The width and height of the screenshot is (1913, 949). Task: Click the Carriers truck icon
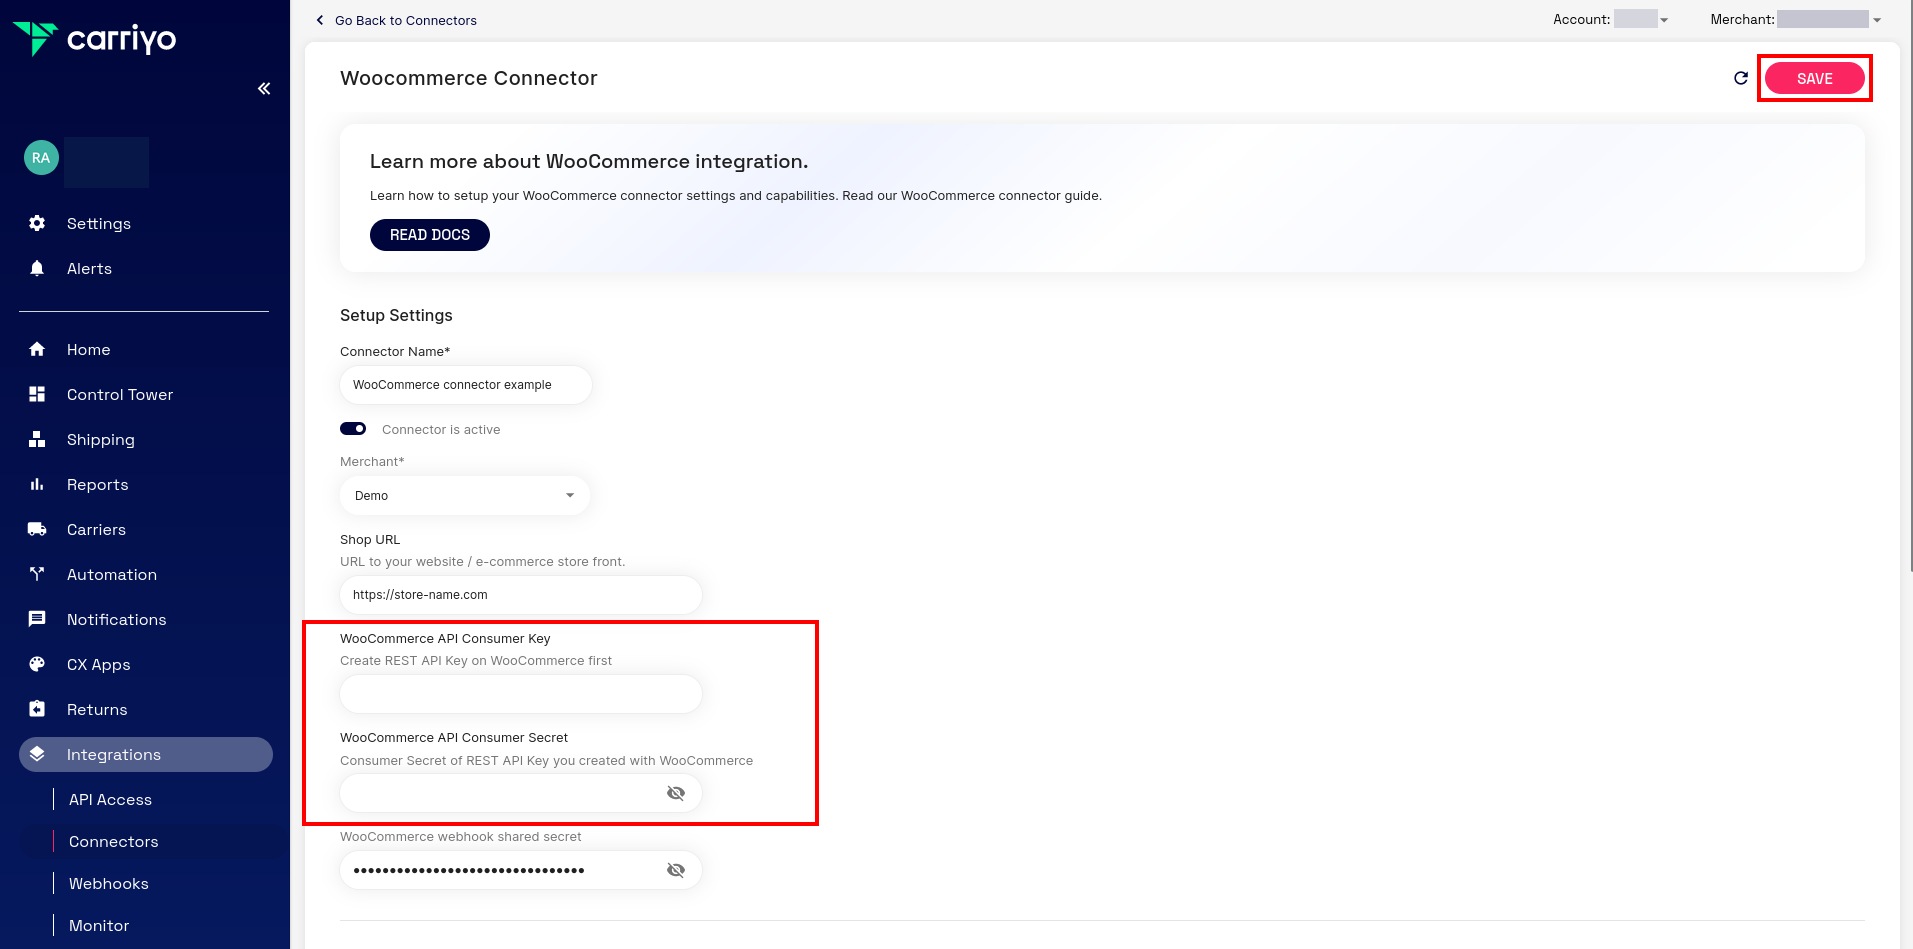pos(37,529)
